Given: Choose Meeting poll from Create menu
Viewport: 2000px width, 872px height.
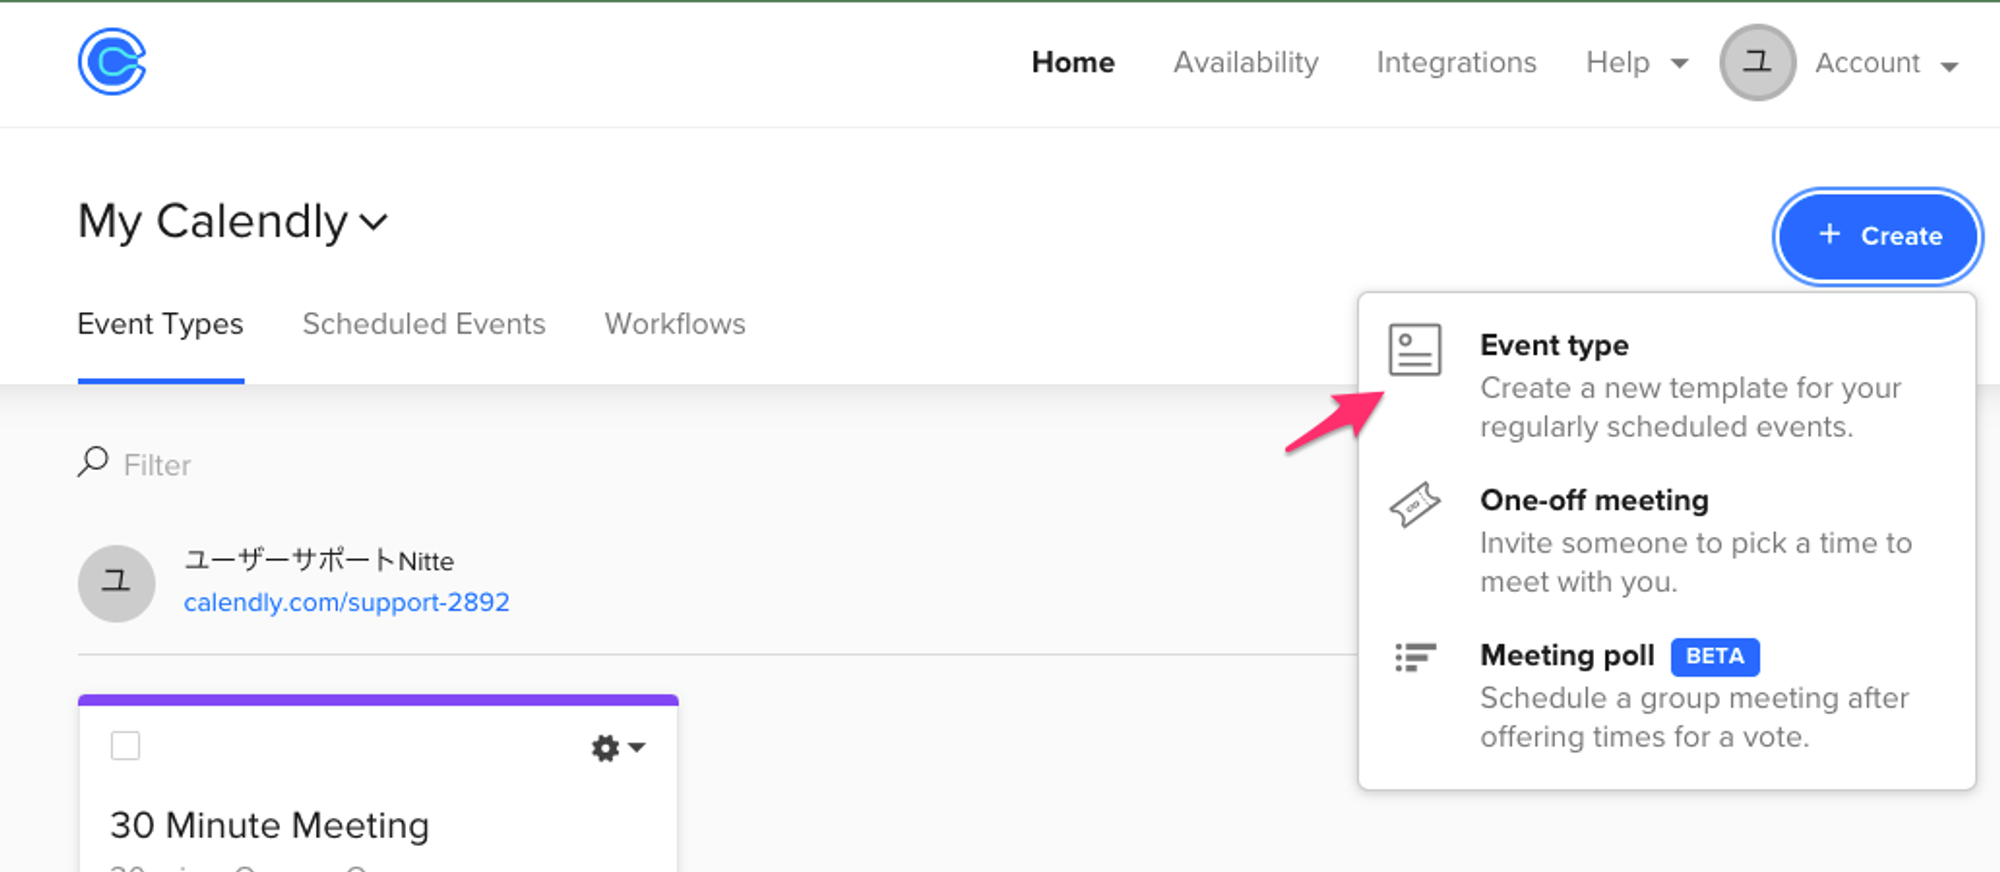Looking at the screenshot, I should (x=1667, y=695).
